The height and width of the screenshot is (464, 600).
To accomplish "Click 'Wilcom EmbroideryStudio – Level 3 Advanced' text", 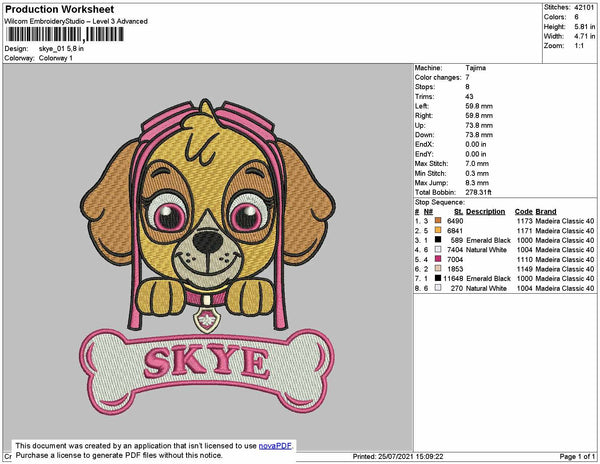I will click(x=76, y=21).
